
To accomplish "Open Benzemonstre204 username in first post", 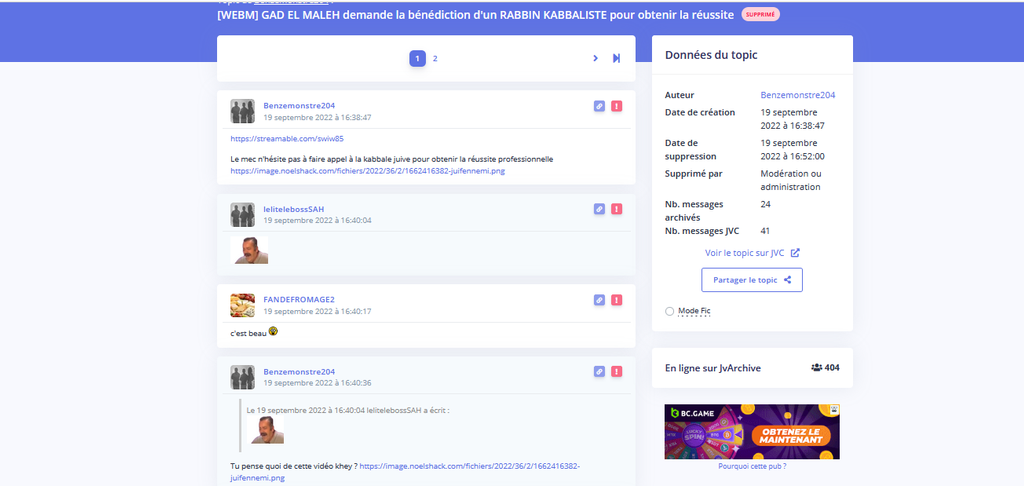I will [299, 105].
